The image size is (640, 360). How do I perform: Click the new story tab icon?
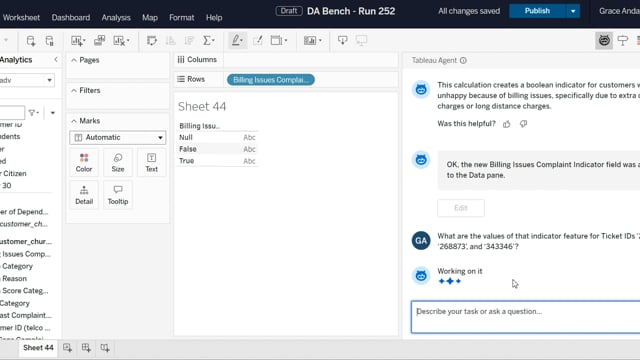(x=105, y=348)
